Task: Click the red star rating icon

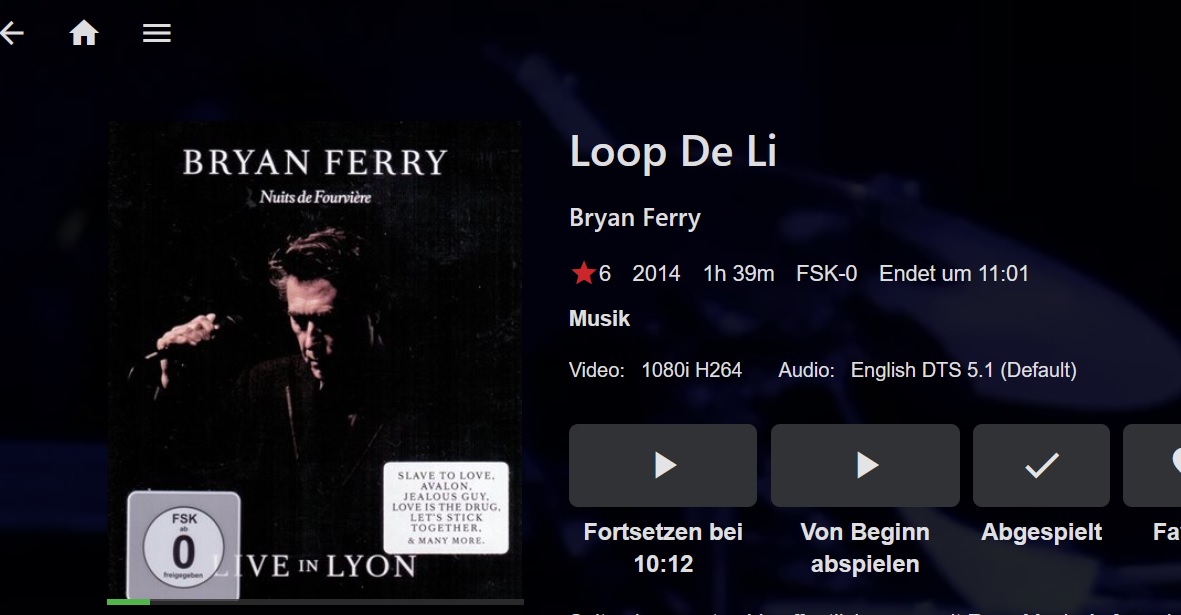Action: (x=583, y=272)
